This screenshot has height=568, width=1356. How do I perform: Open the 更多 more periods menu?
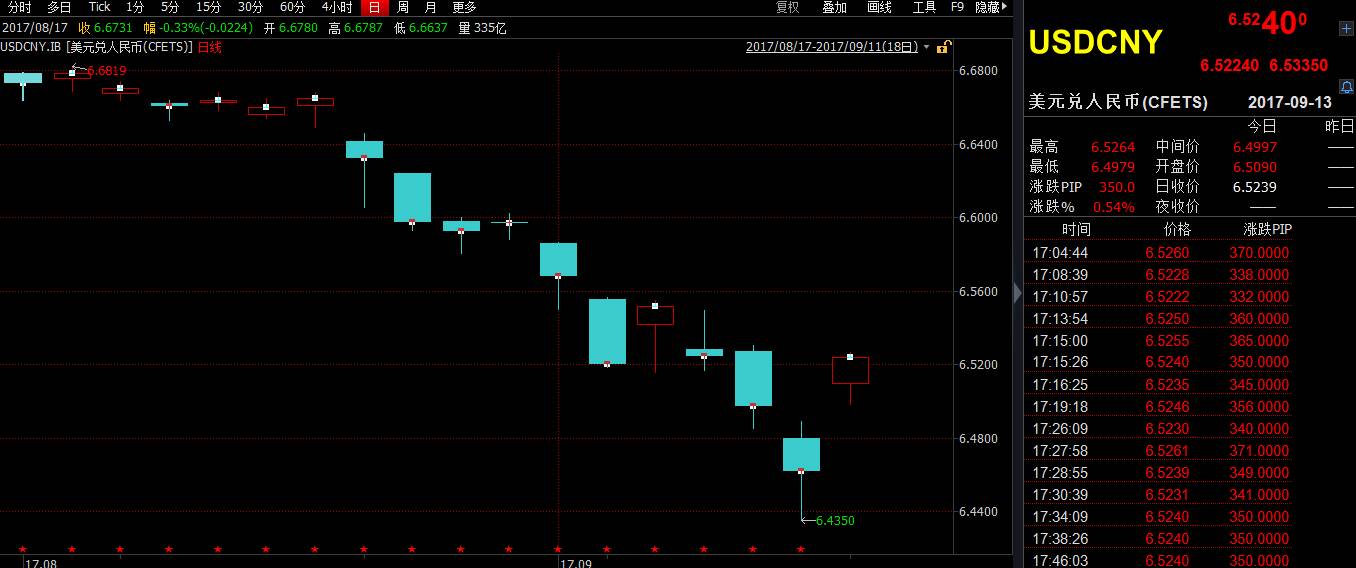coord(464,7)
